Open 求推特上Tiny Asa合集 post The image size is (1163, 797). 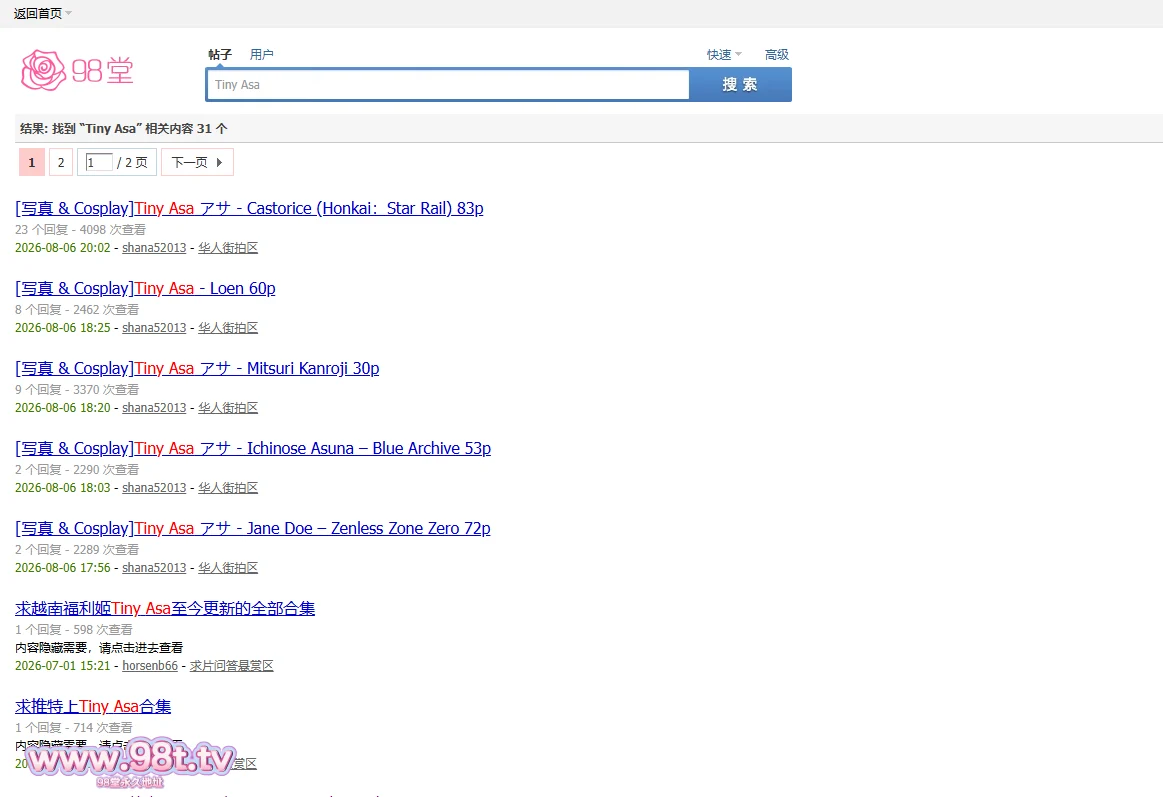tap(93, 707)
